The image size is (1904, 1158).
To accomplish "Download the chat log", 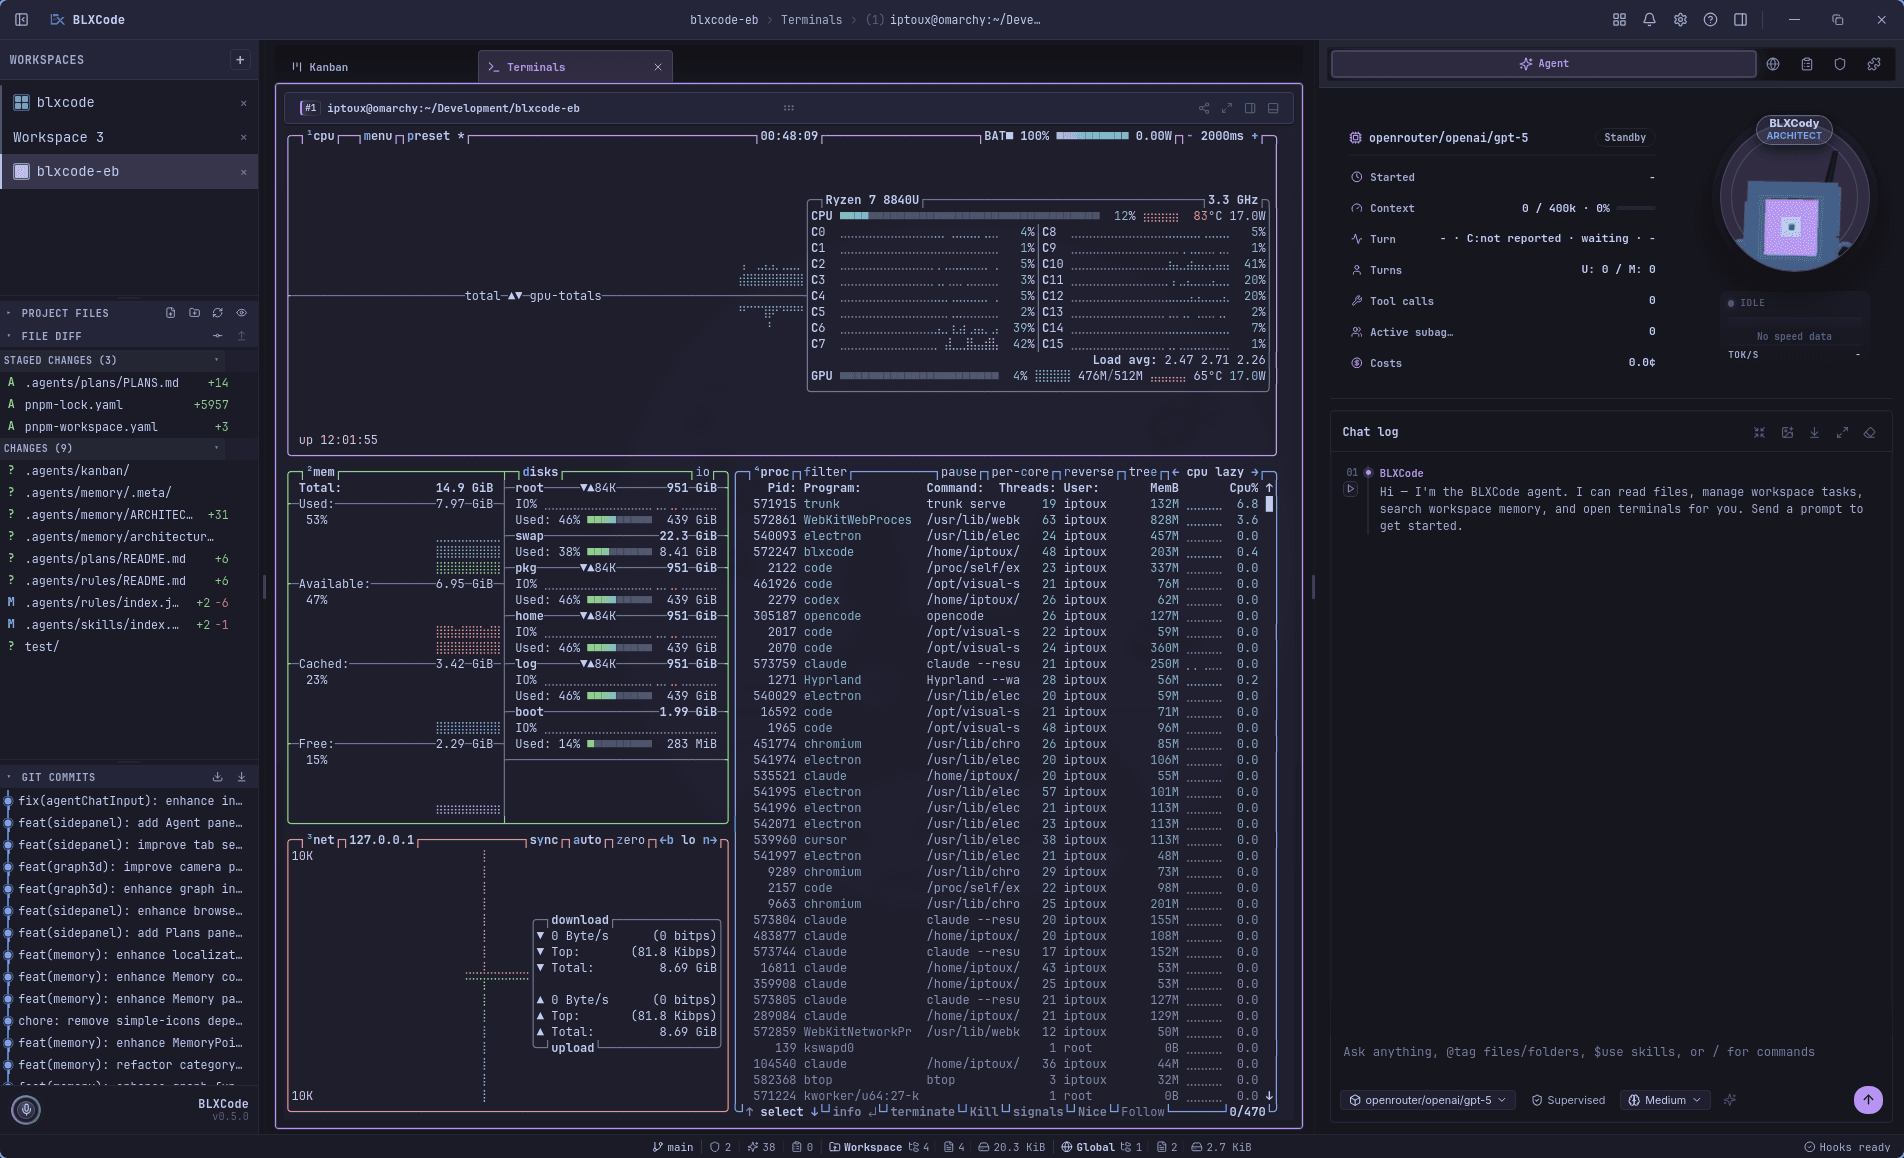I will click(x=1814, y=433).
